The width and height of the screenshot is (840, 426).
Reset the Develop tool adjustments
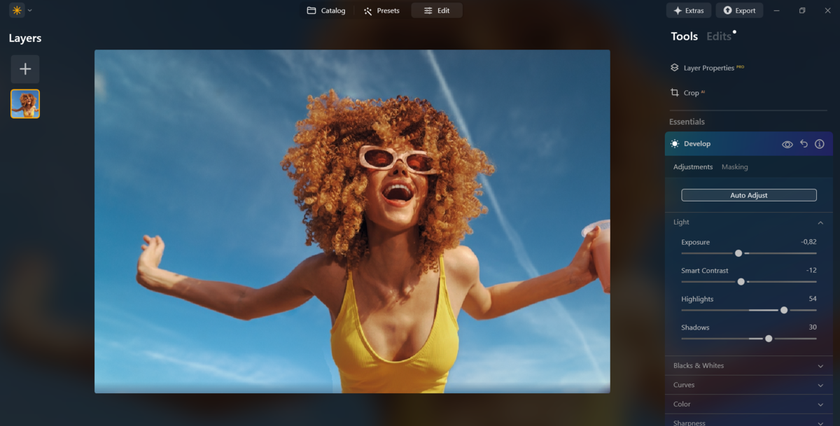coord(804,144)
